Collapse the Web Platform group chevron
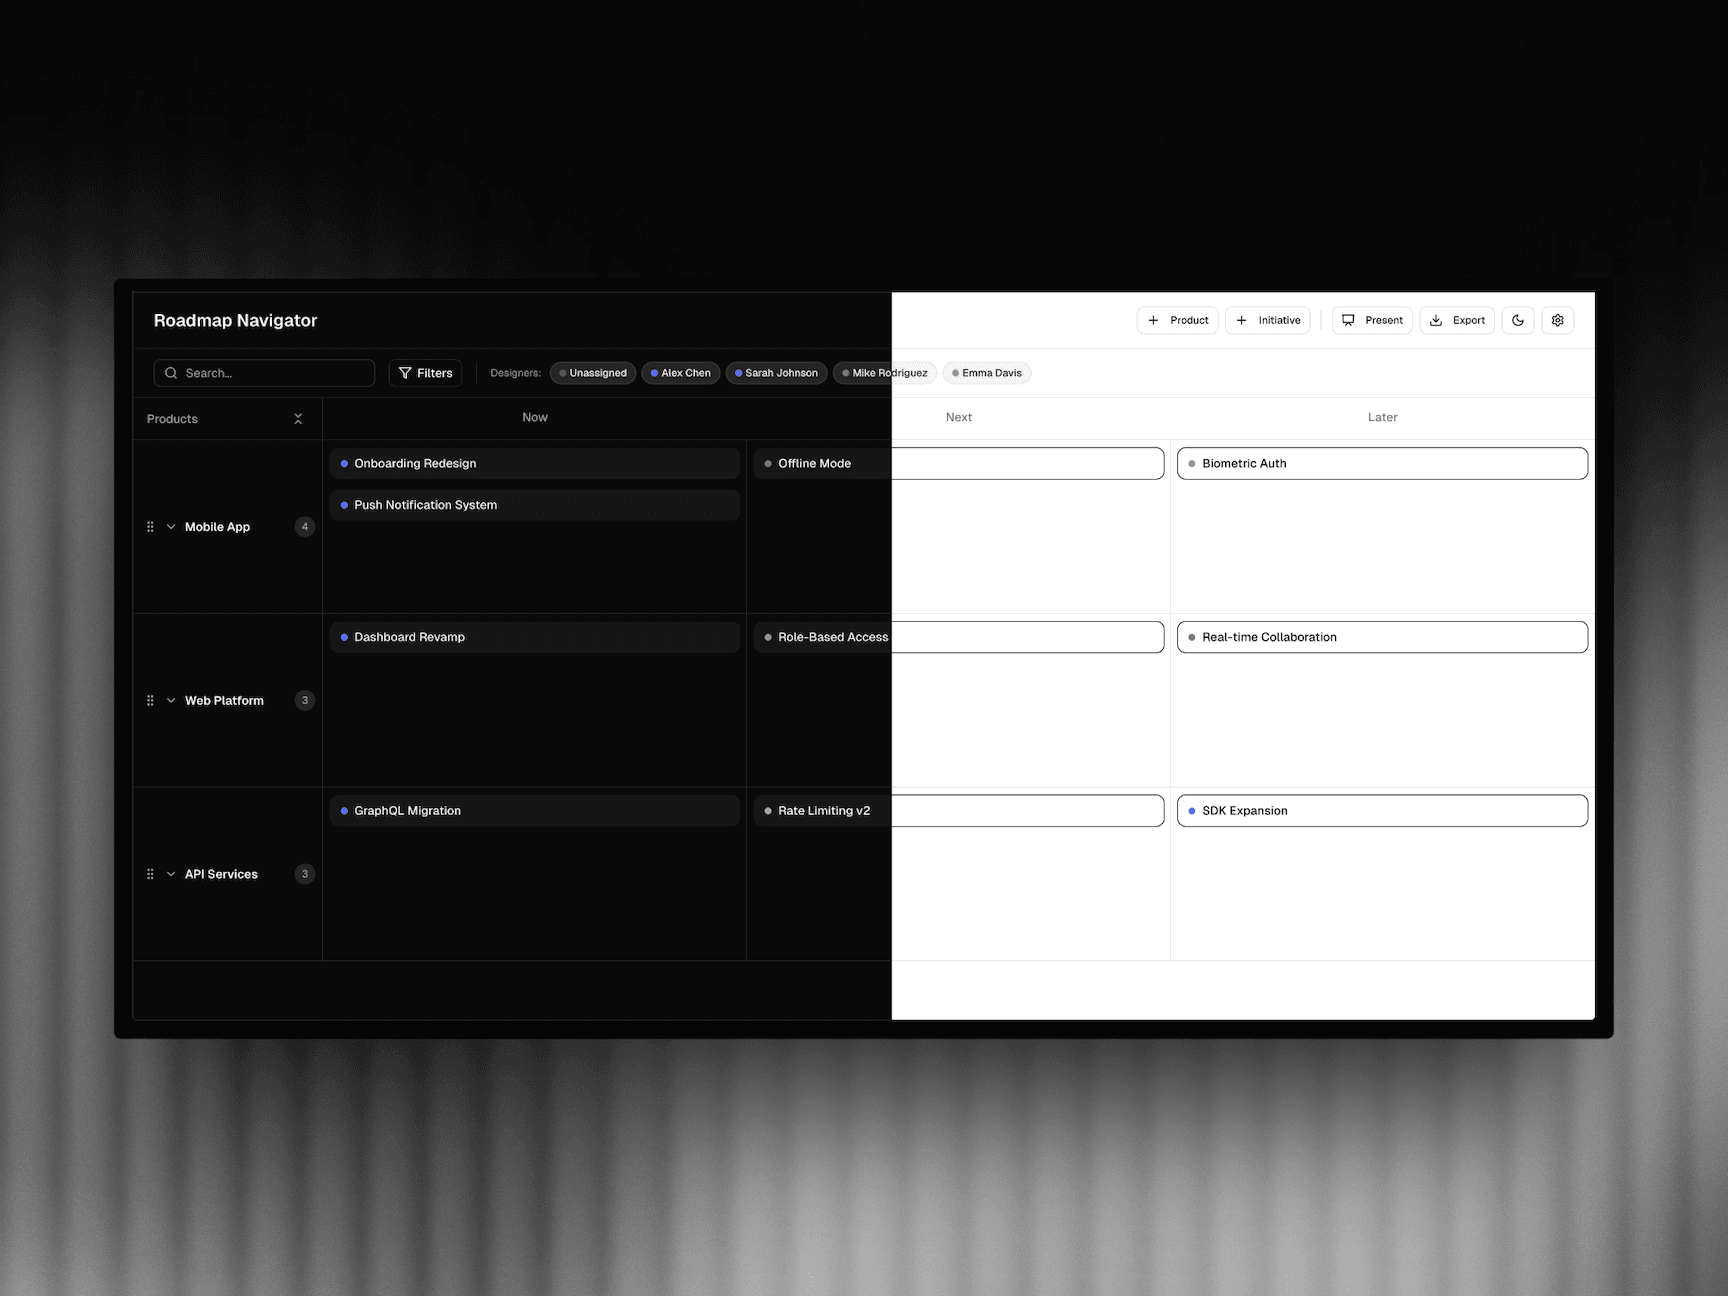The width and height of the screenshot is (1728, 1296). tap(170, 700)
